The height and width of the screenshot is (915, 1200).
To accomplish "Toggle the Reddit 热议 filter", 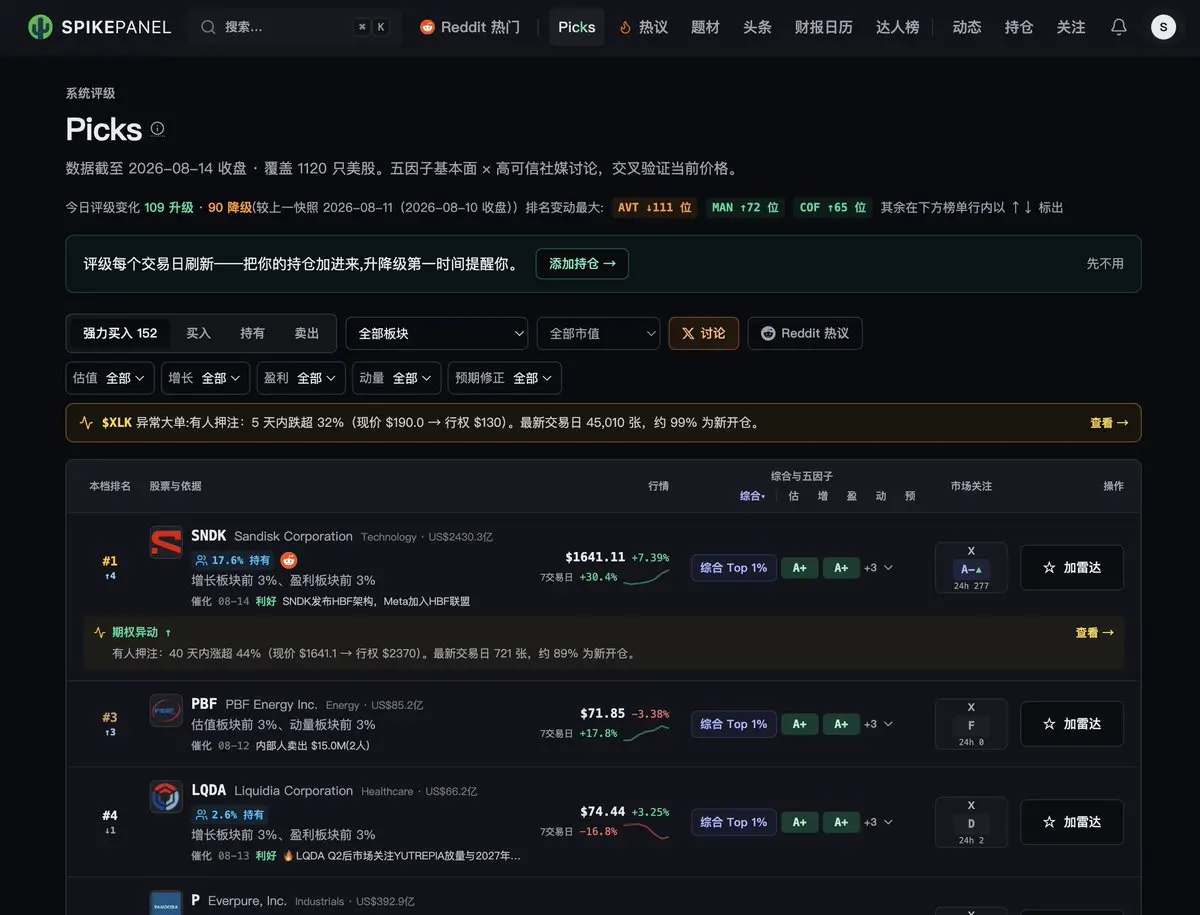I will pyautogui.click(x=805, y=333).
